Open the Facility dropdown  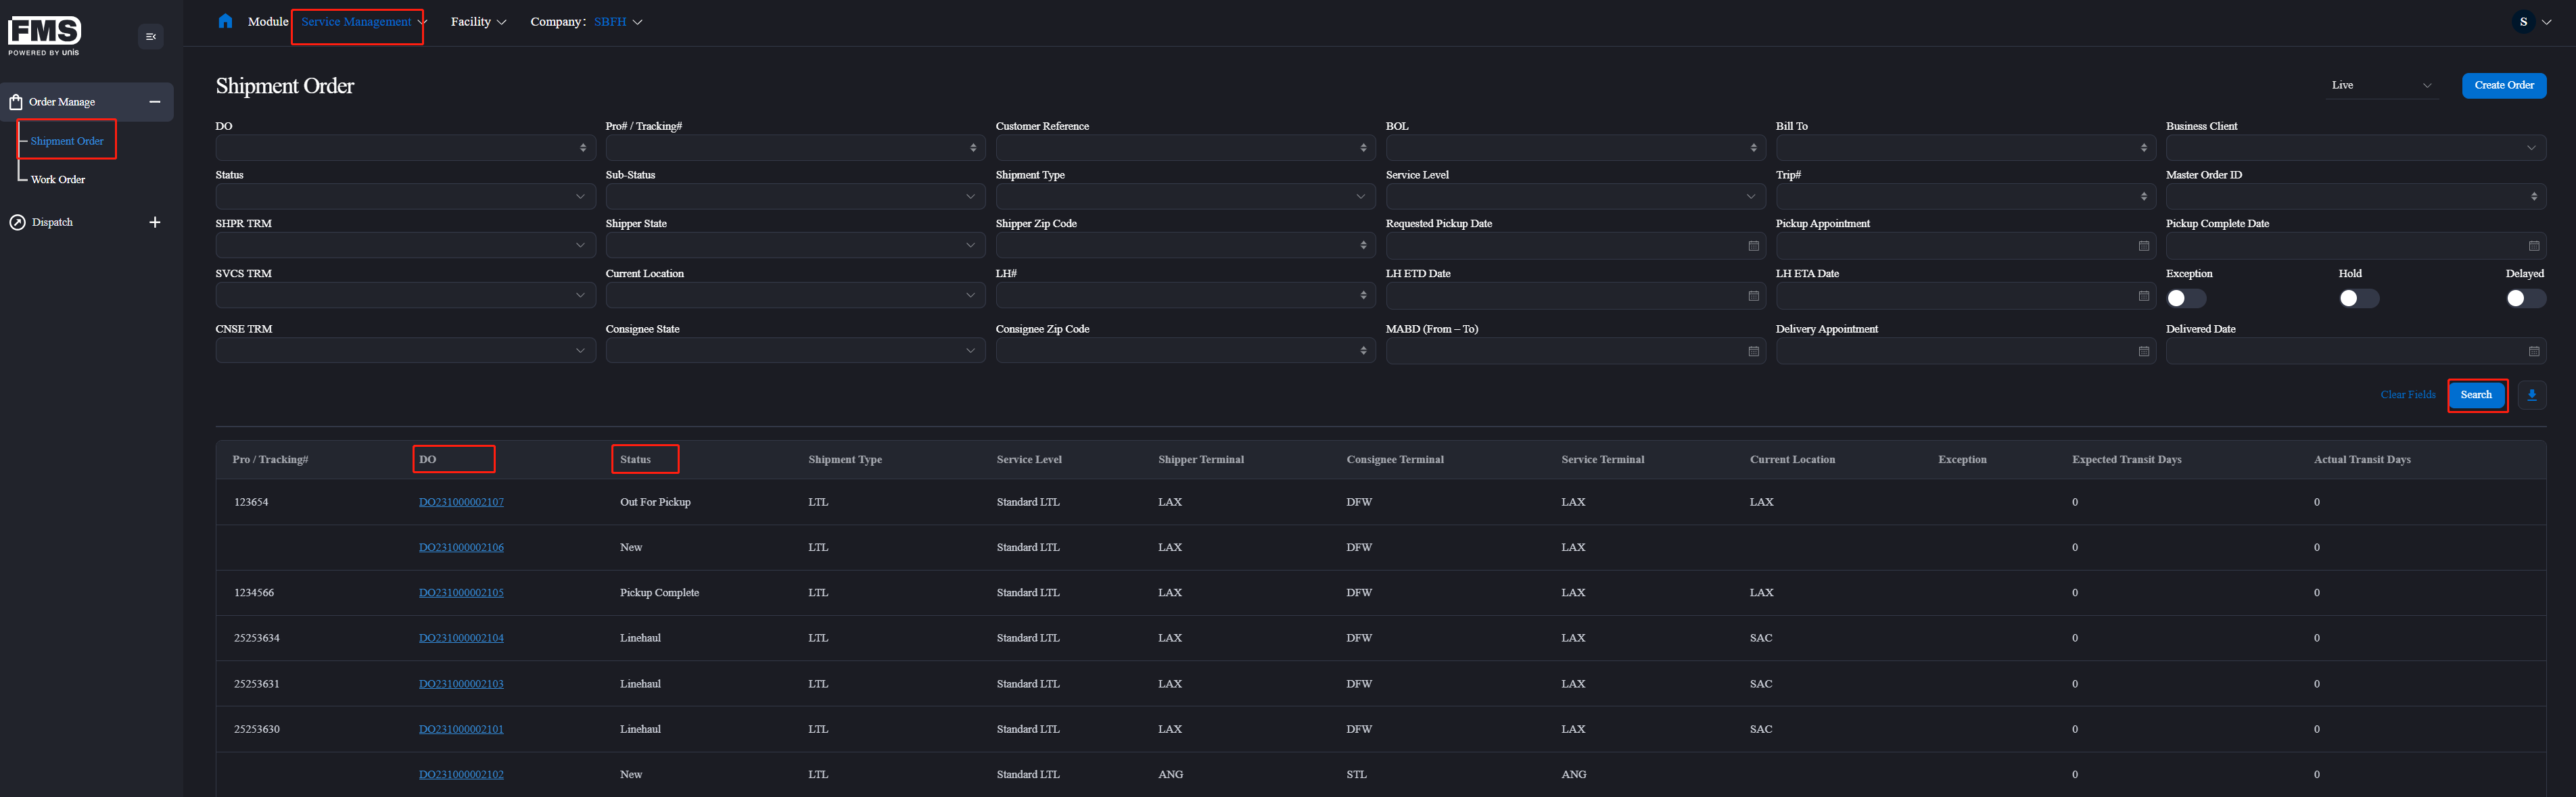click(479, 20)
